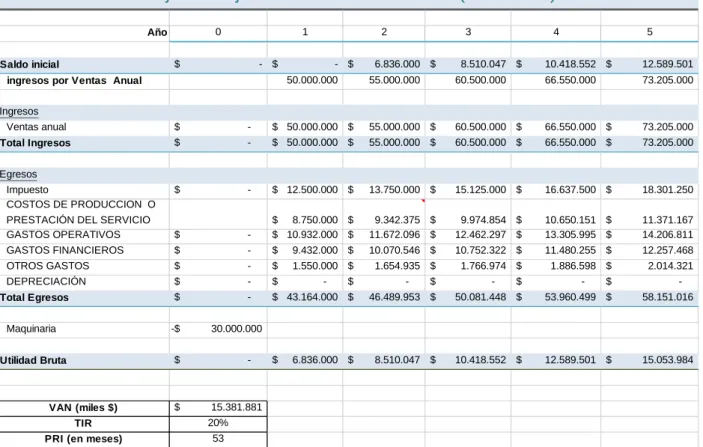
Task: Select Impuesto value 18.301.250
Action: point(667,190)
